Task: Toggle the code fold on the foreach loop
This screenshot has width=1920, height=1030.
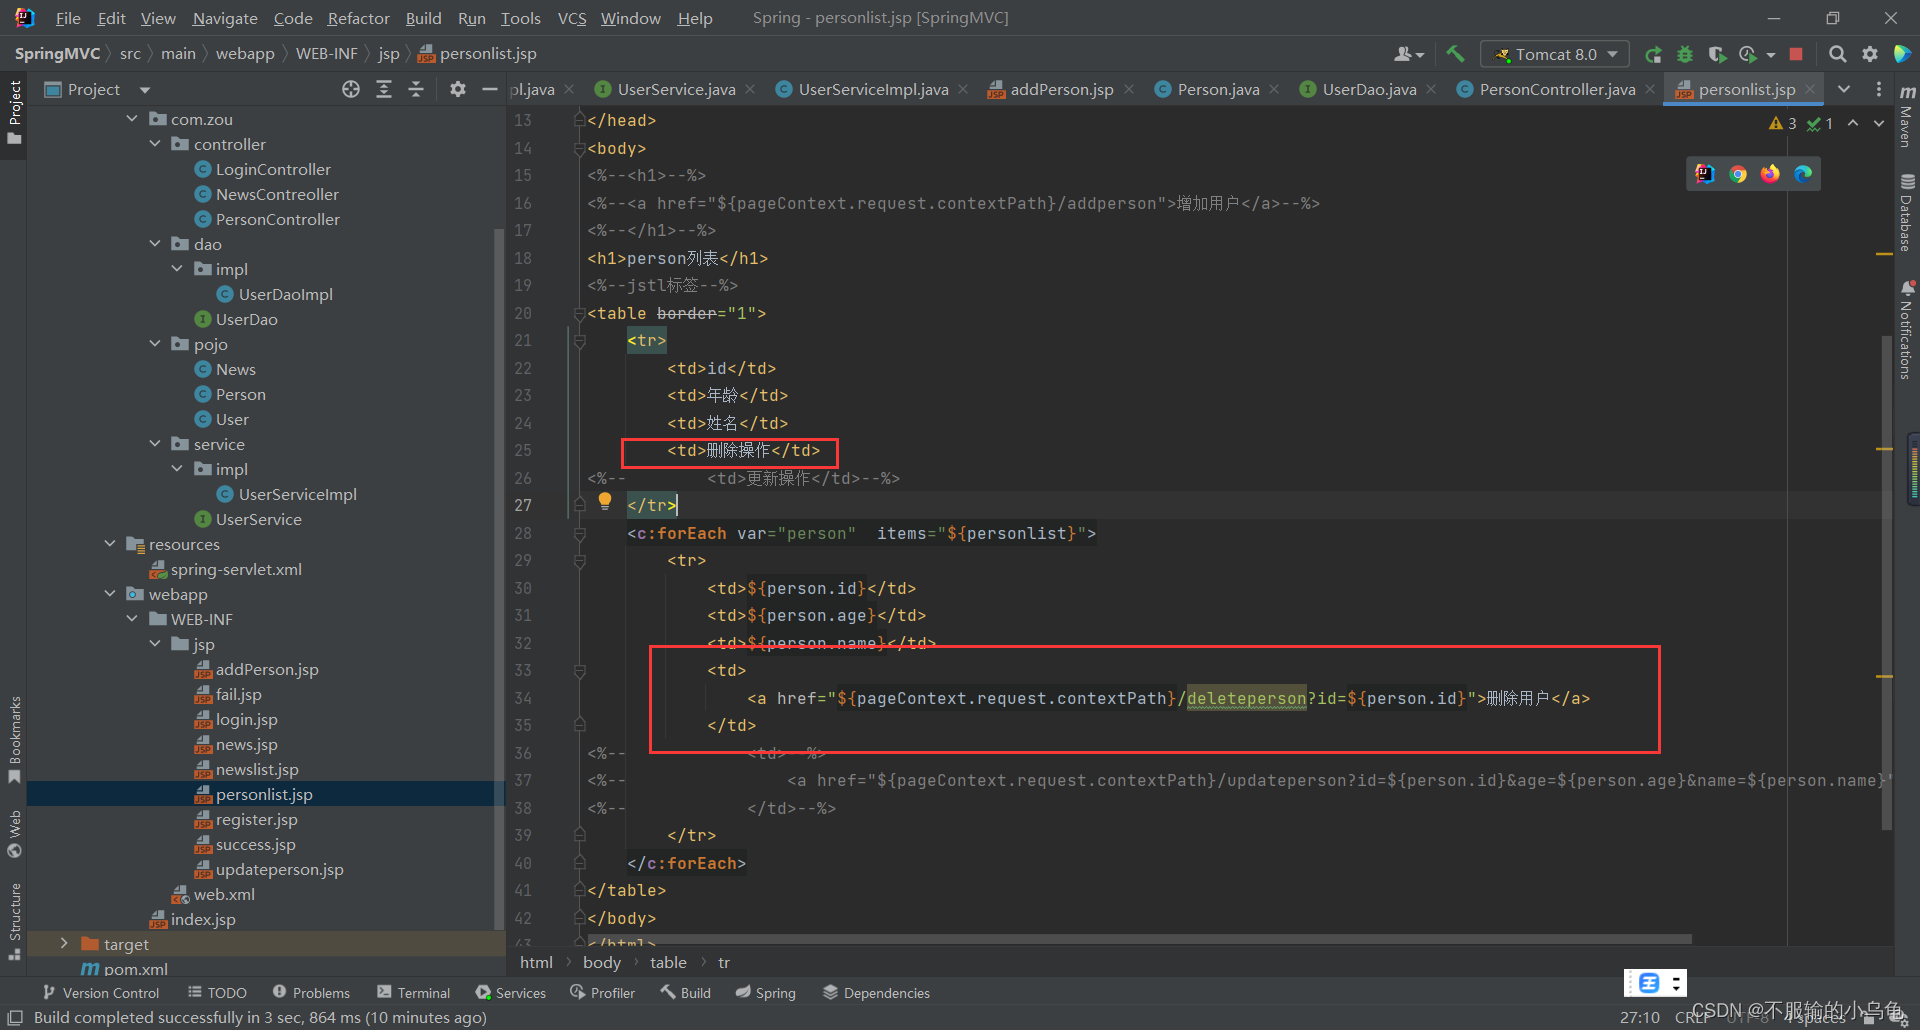Action: pos(581,533)
